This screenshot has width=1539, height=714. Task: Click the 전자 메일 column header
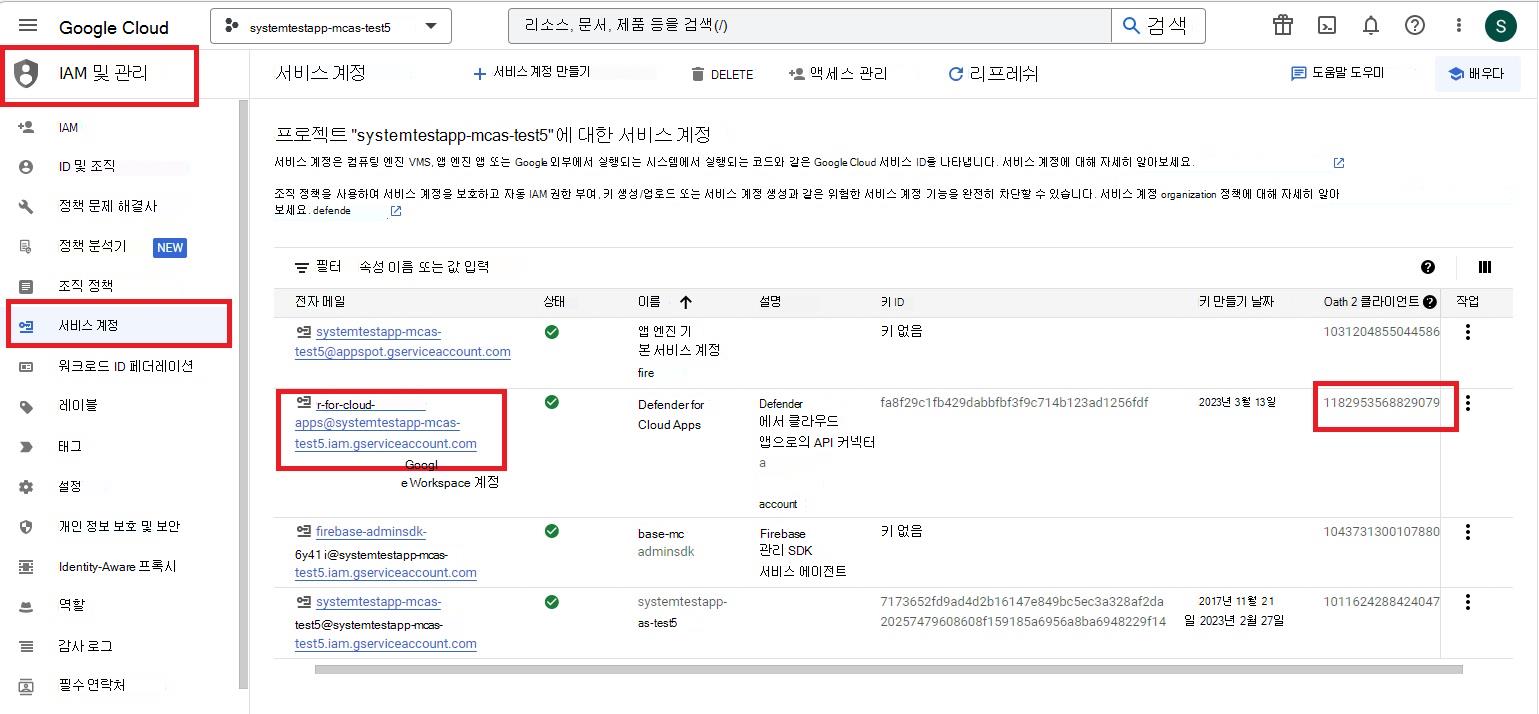pyautogui.click(x=320, y=302)
